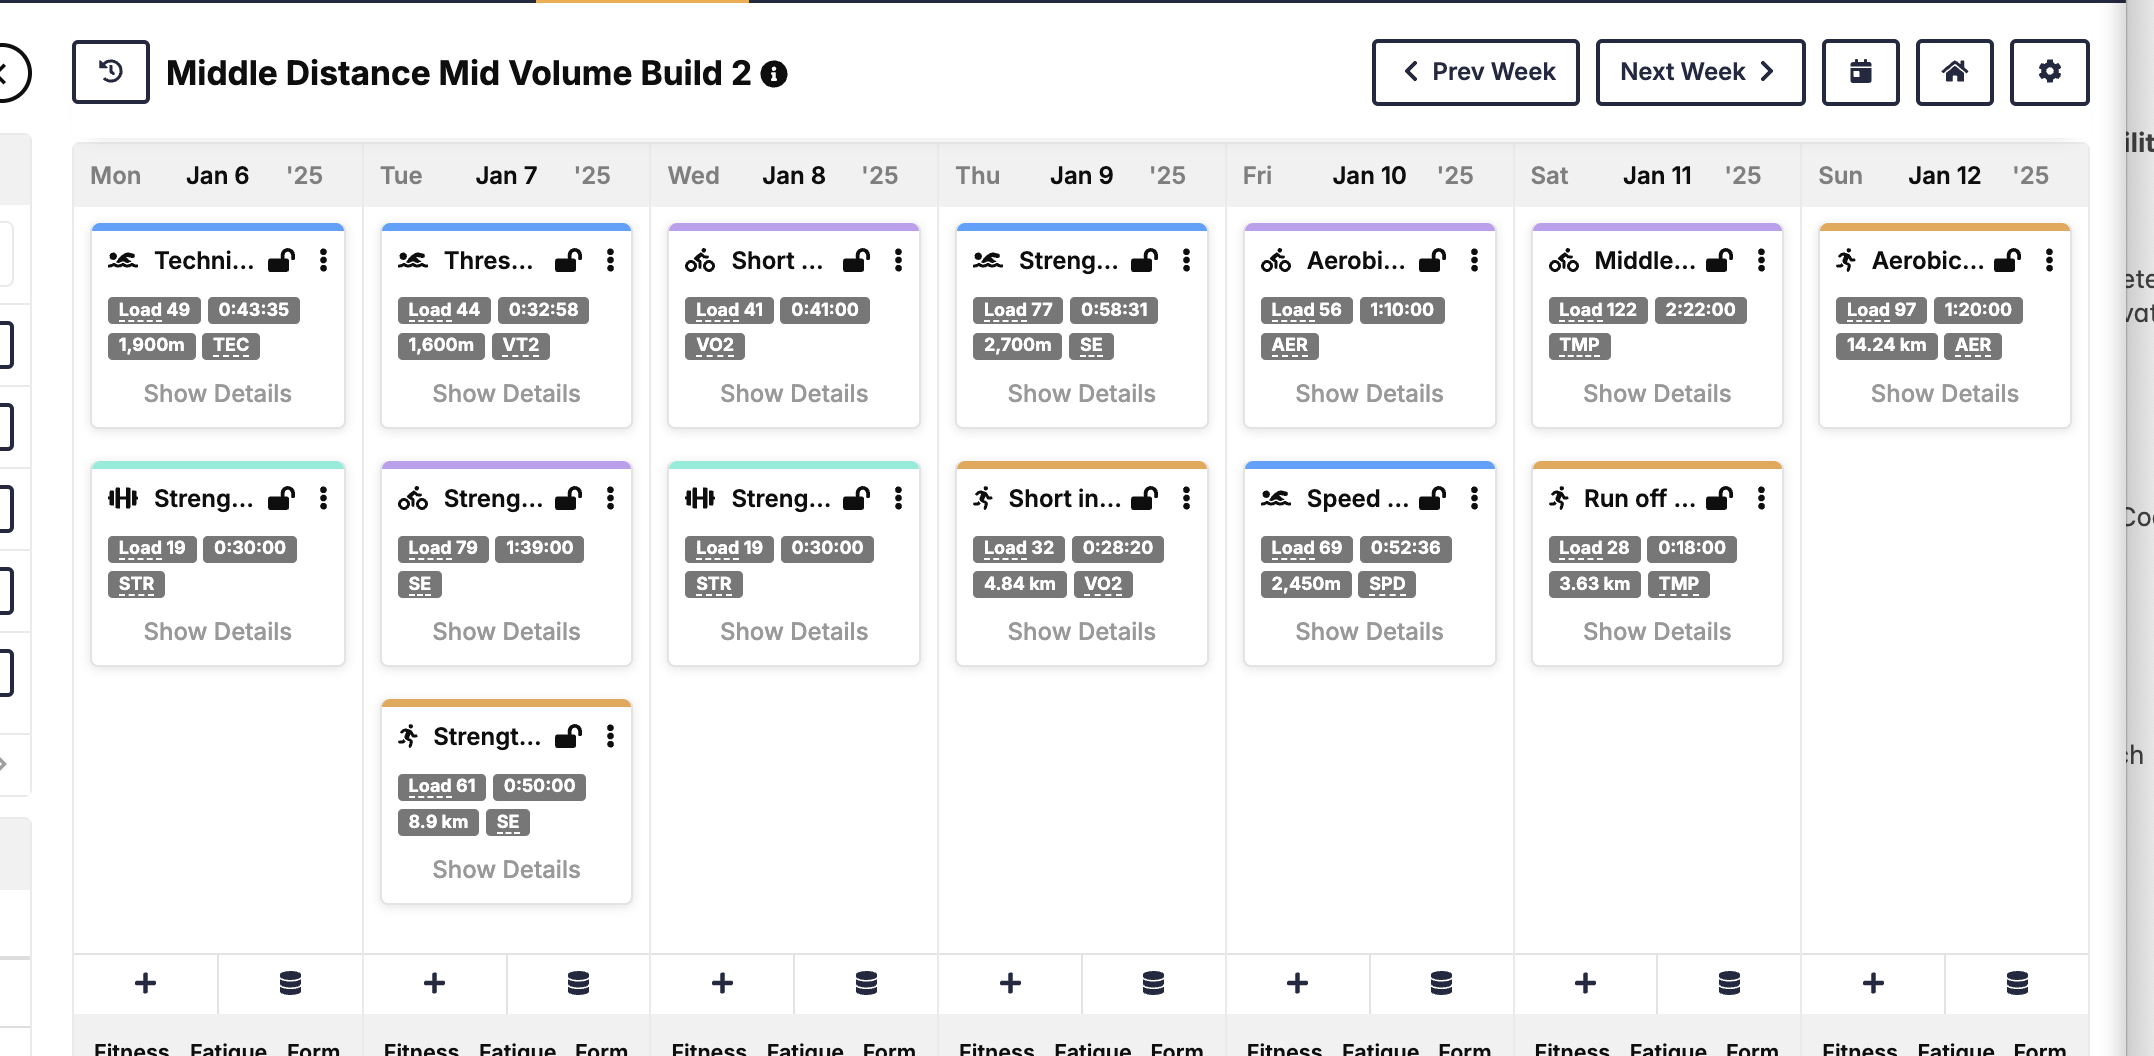2154x1056 pixels.
Task: Click the info icon beside plan title
Action: click(774, 74)
